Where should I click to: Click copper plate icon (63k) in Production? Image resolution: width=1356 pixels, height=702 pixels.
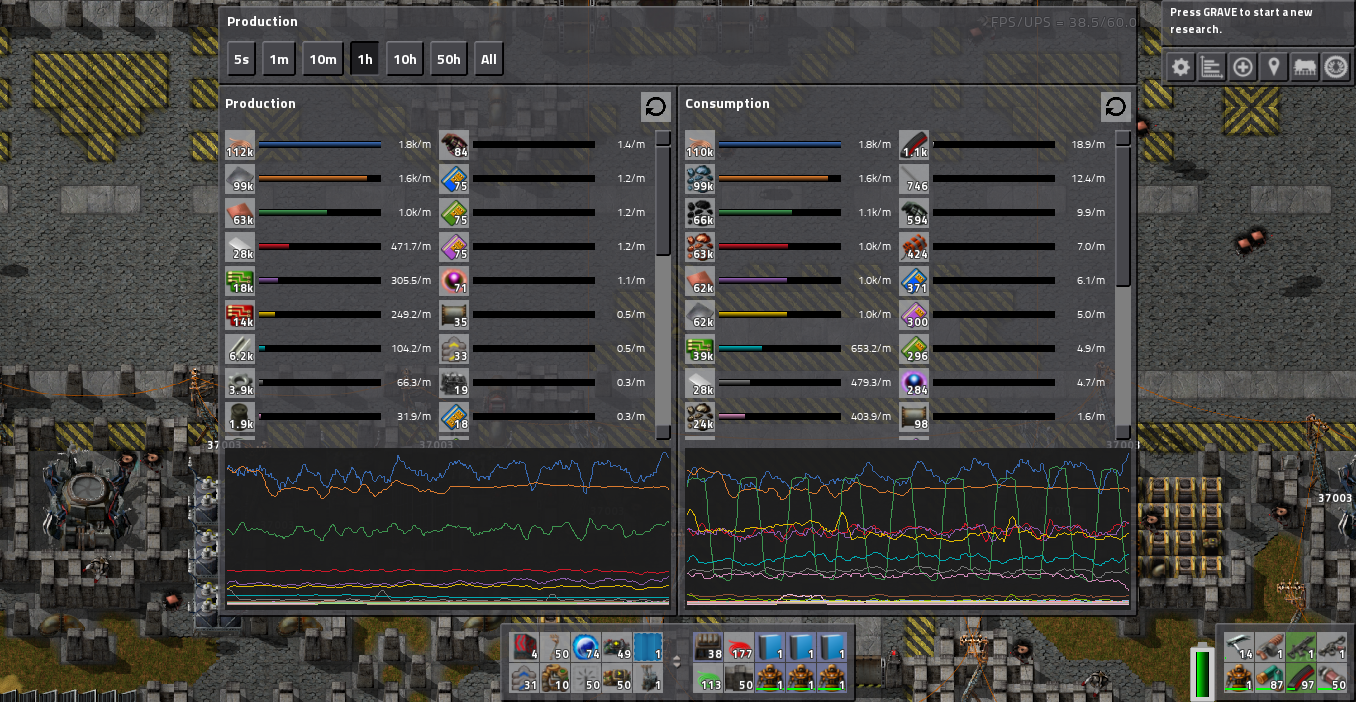240,213
